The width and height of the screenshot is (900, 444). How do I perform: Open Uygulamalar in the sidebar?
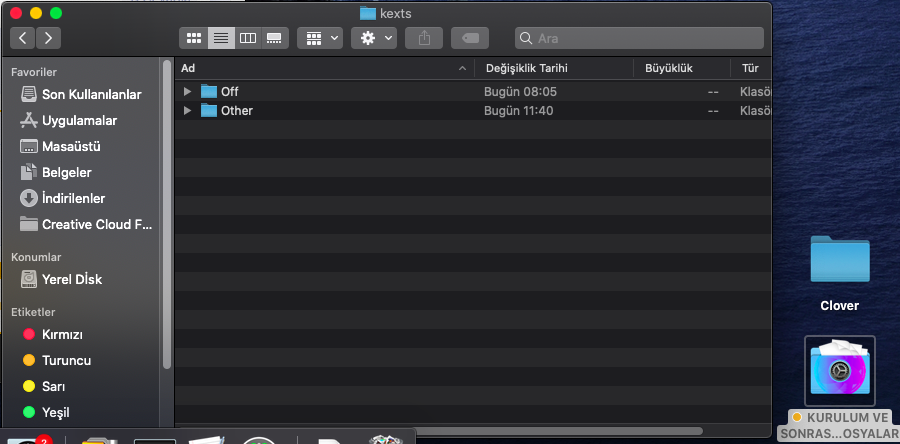tap(79, 120)
